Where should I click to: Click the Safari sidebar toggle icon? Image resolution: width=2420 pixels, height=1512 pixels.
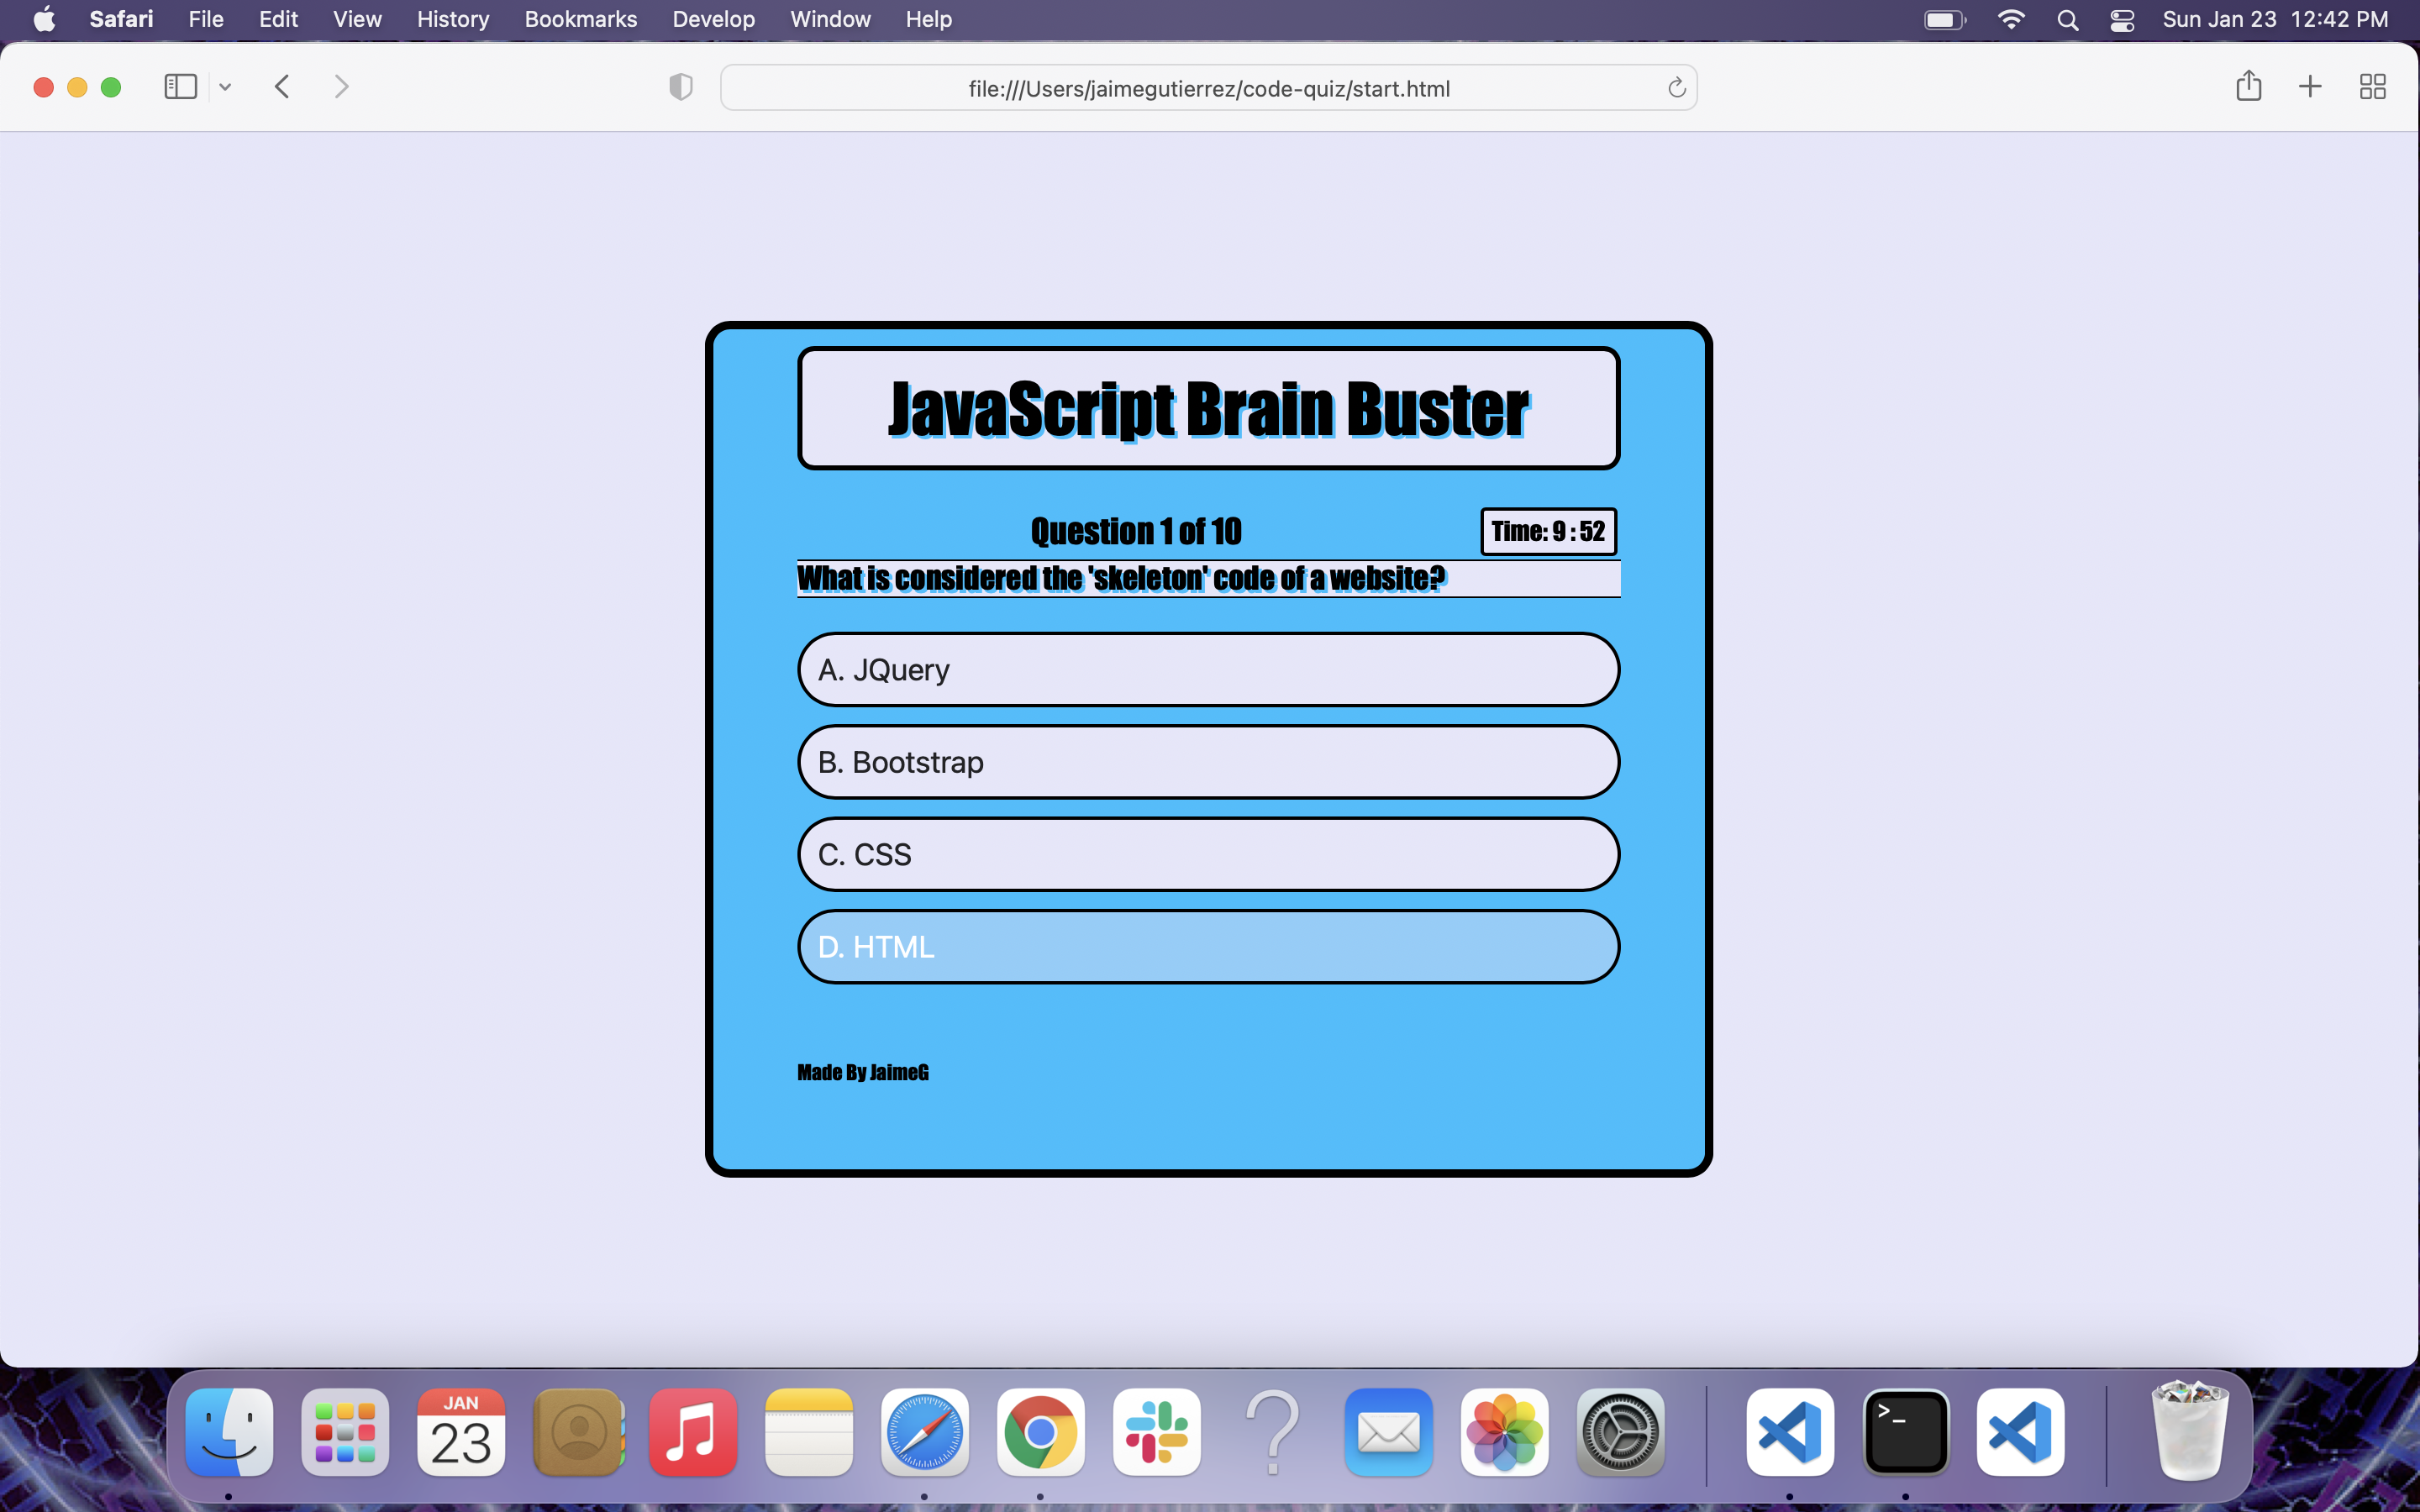[180, 87]
